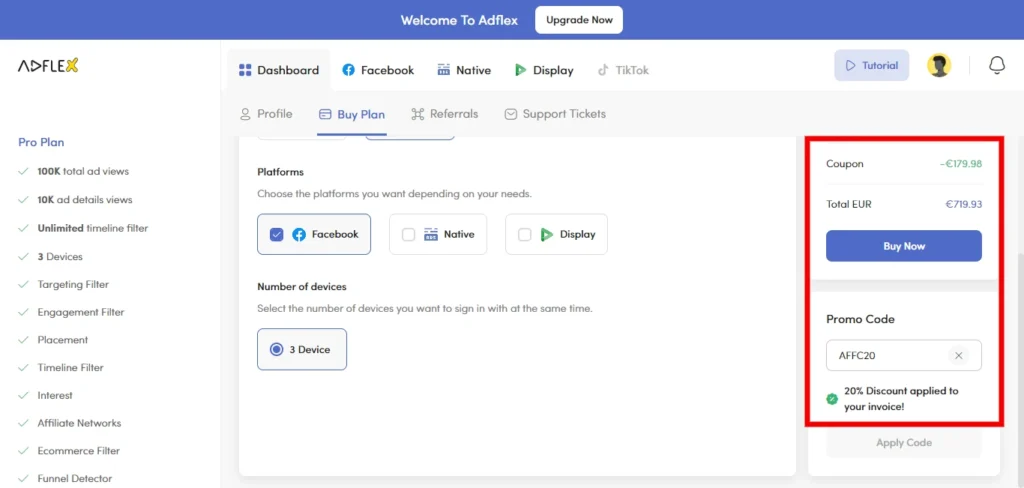Check the Display platform checkbox
1024x488 pixels.
point(524,235)
